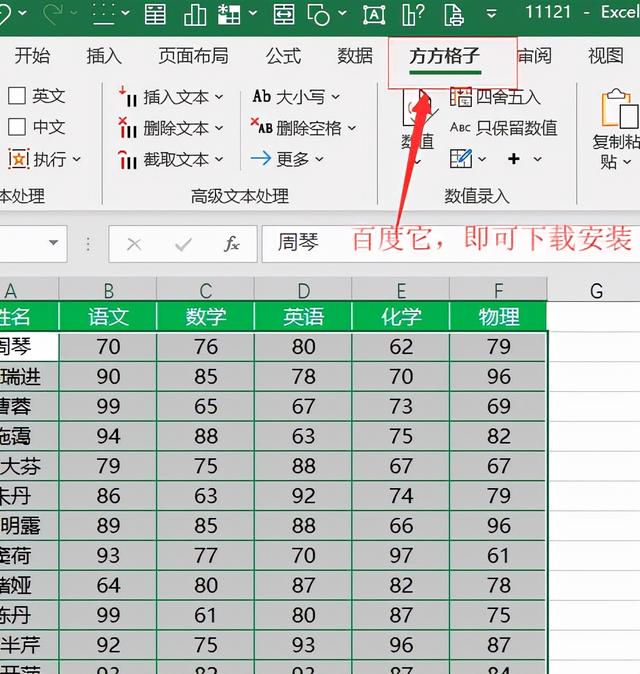Screen dimensions: 640x674
Task: Open Customize Quick Access Toolbar dropdown
Action: tap(491, 14)
